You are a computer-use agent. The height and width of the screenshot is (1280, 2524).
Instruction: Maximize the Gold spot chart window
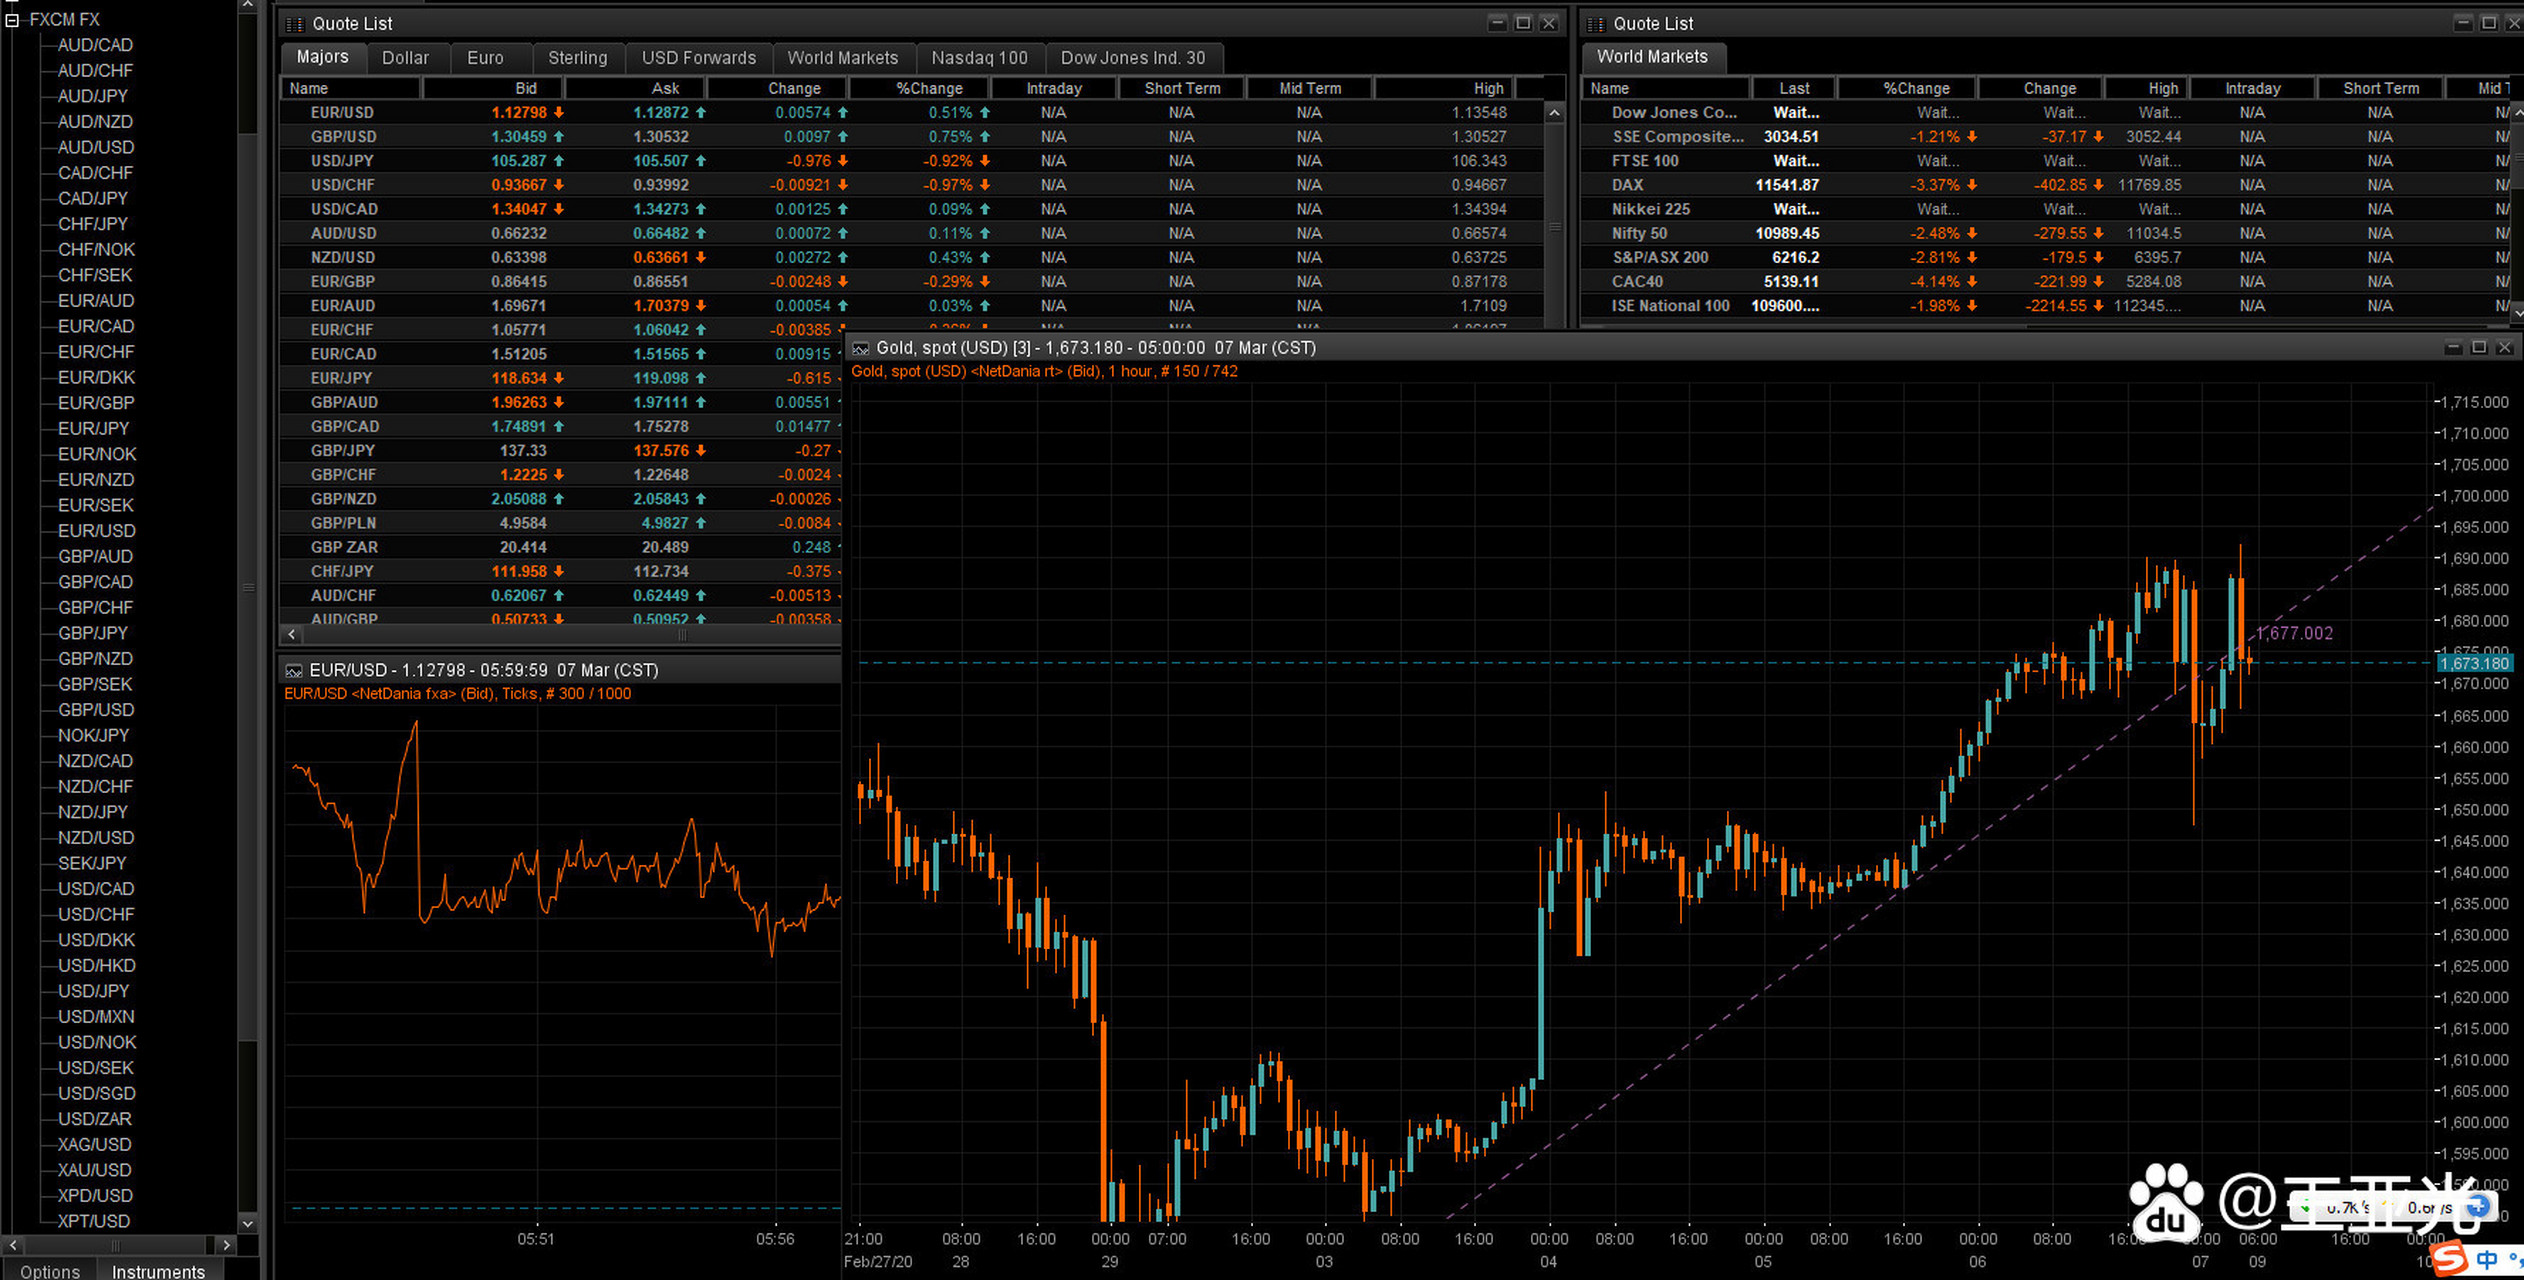2479,347
